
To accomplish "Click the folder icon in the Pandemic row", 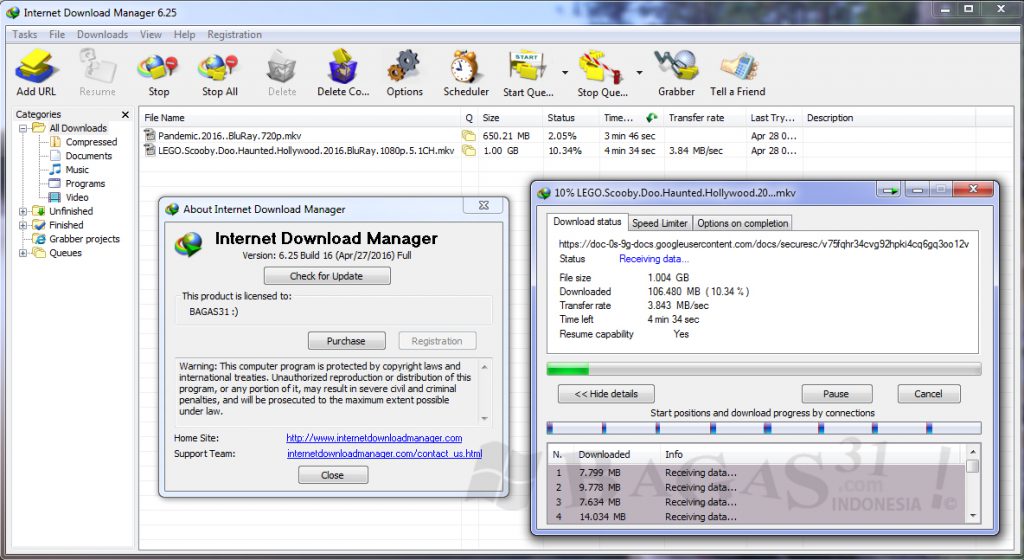I will pos(468,136).
